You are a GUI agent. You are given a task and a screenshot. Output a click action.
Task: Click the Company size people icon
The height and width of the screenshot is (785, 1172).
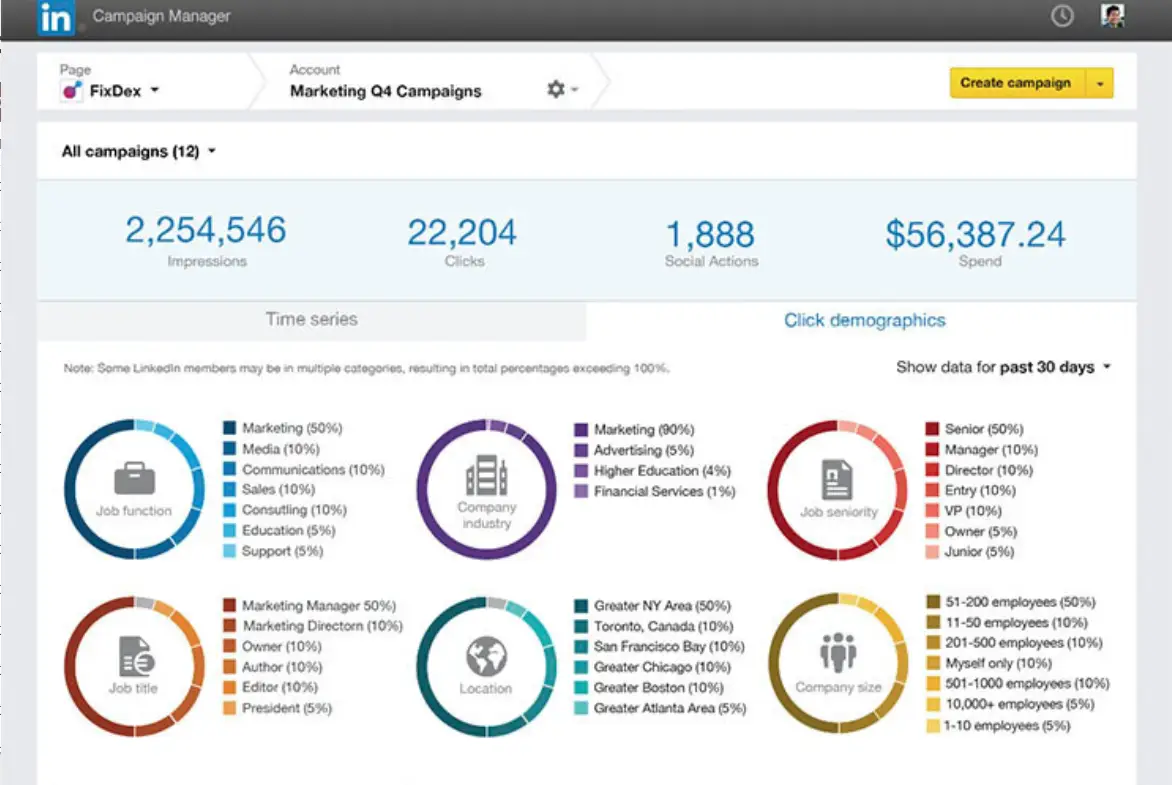tap(837, 655)
